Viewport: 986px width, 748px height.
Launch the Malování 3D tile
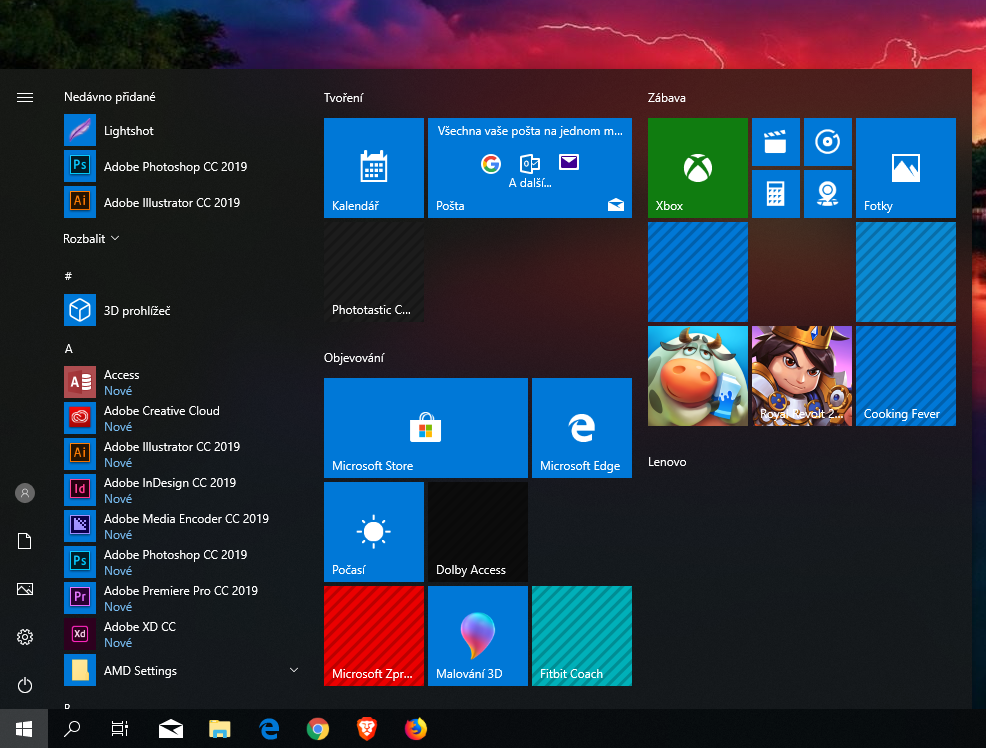[478, 635]
